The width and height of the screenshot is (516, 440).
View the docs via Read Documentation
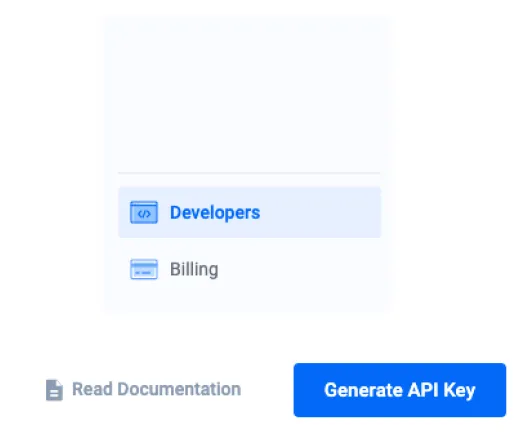(x=143, y=389)
